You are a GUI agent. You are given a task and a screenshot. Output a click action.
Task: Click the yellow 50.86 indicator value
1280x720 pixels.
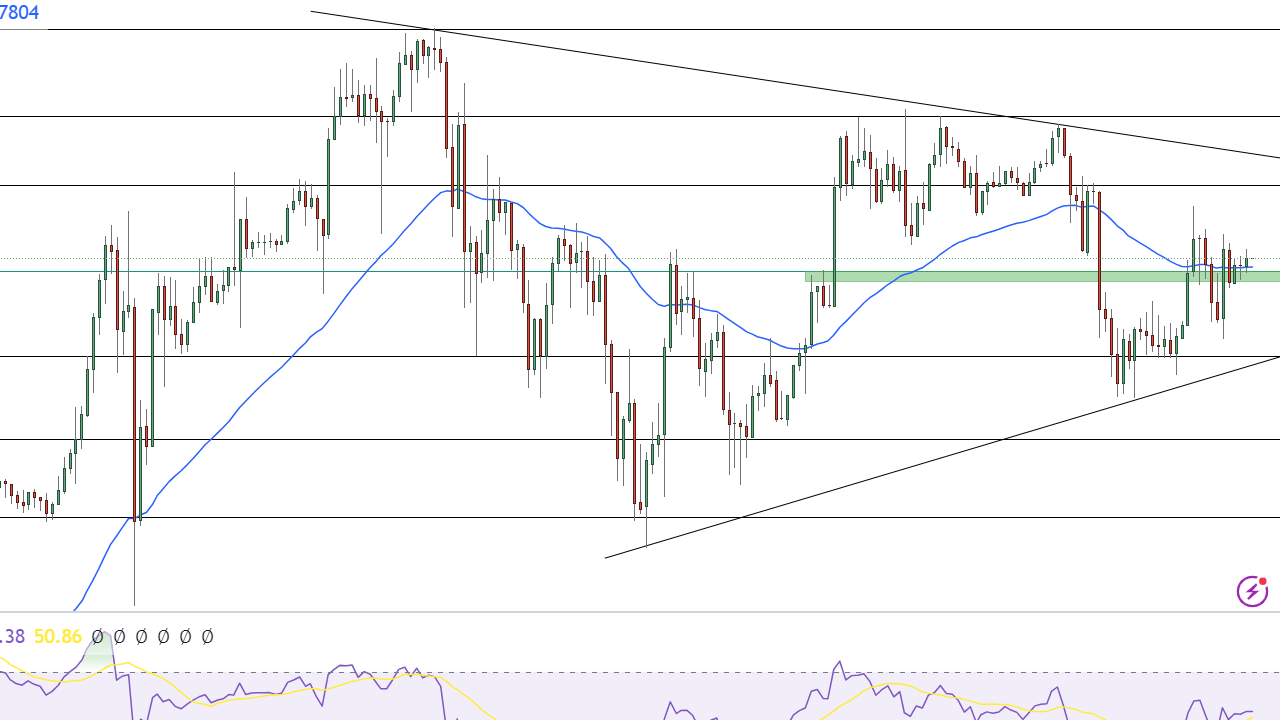tap(58, 636)
